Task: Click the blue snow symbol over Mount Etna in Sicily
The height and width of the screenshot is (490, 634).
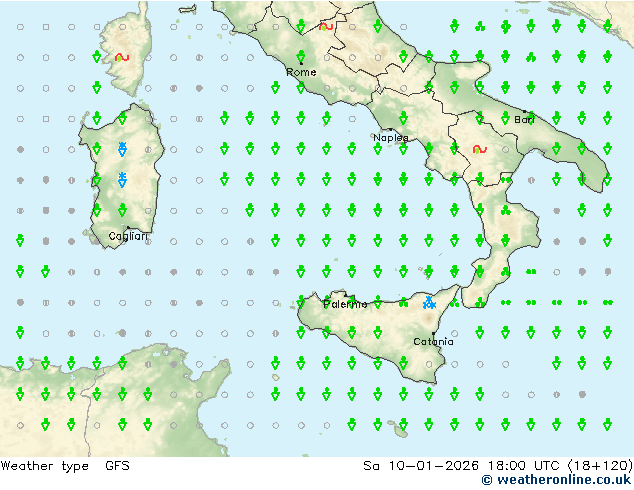Action: 429,302
